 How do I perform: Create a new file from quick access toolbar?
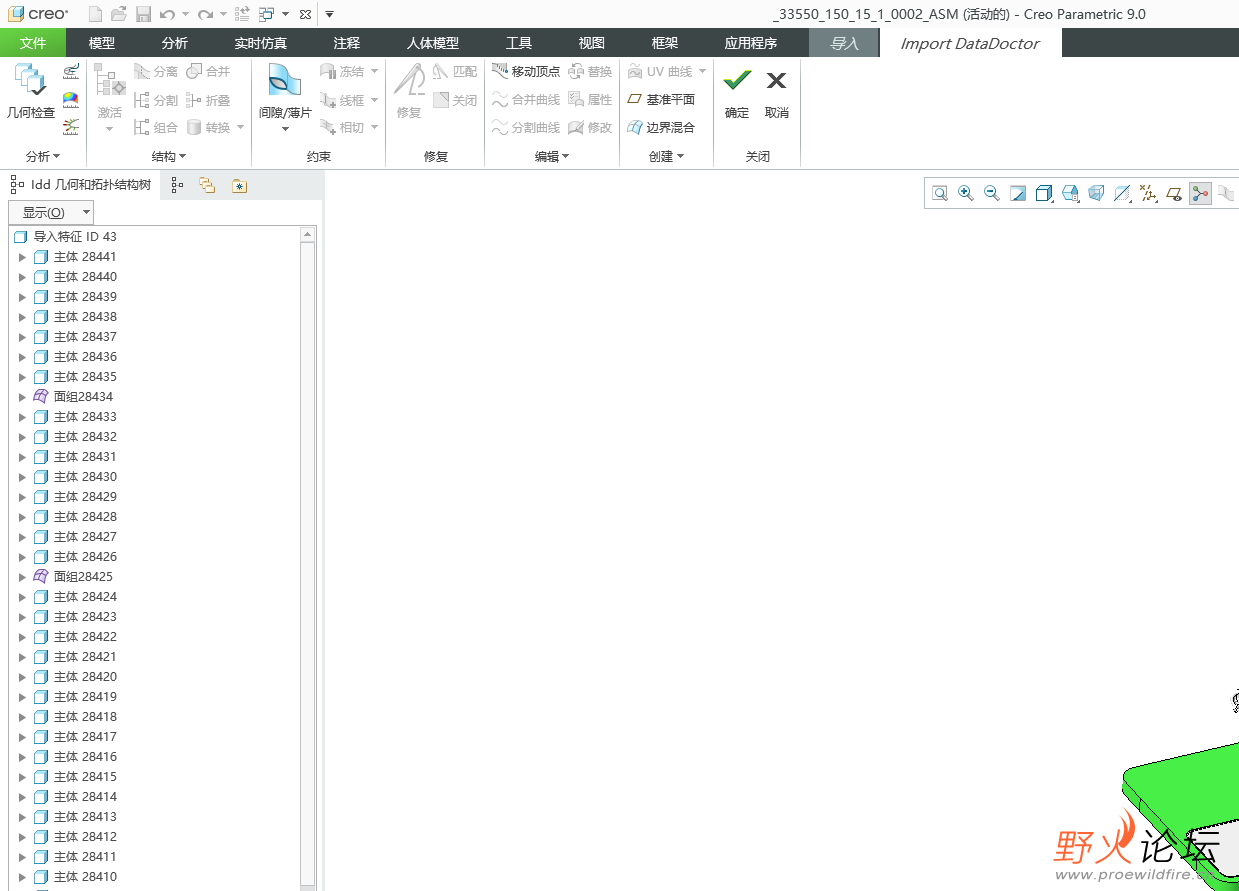click(95, 14)
